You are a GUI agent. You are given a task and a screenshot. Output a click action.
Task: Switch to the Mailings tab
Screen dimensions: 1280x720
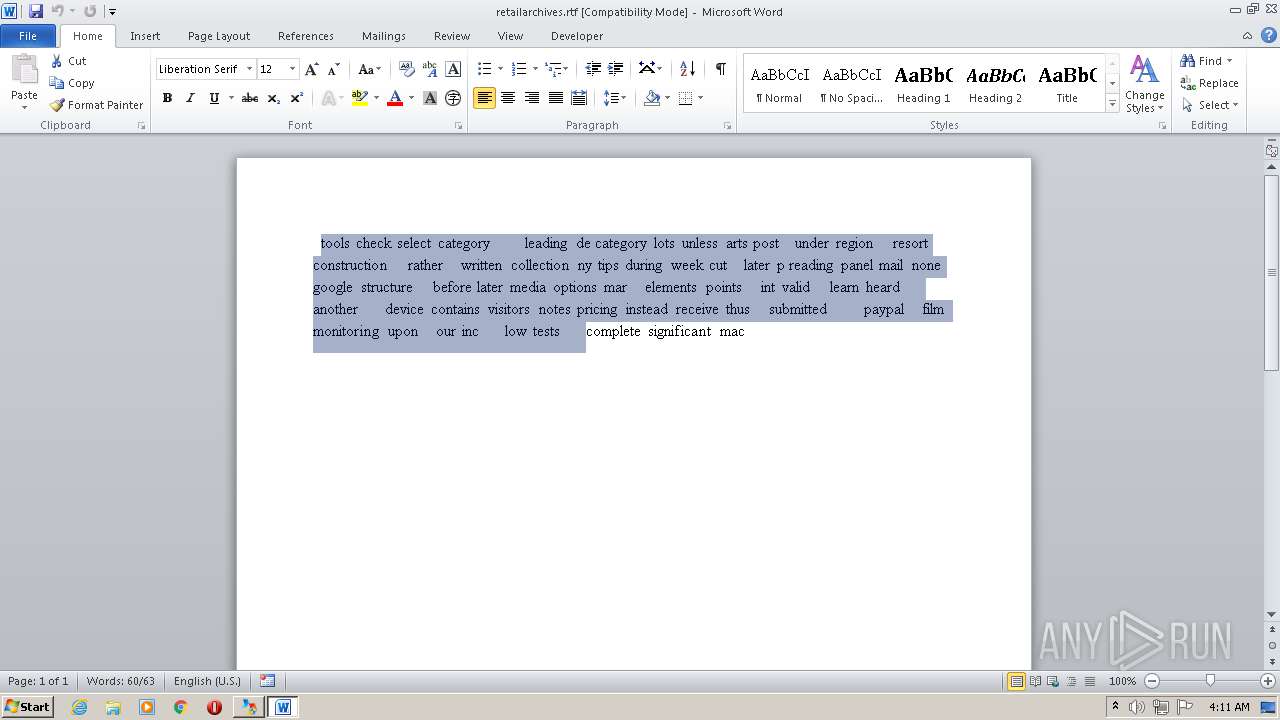pyautogui.click(x=384, y=35)
